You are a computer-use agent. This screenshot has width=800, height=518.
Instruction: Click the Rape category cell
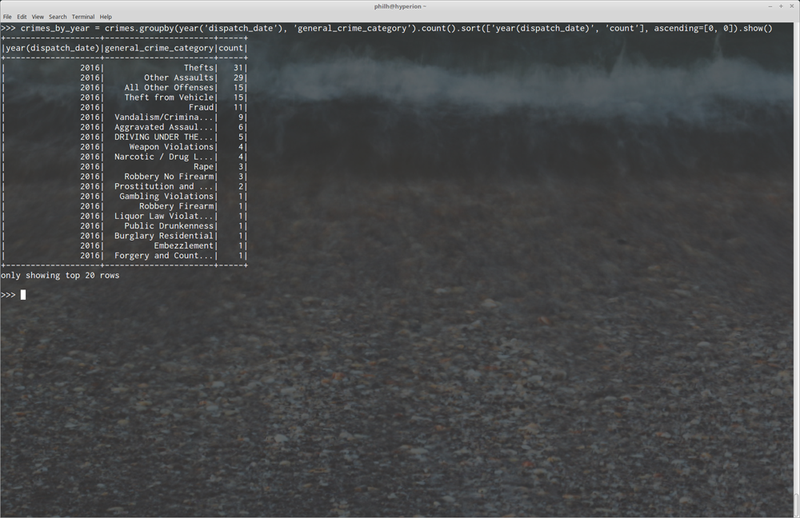pyautogui.click(x=204, y=166)
